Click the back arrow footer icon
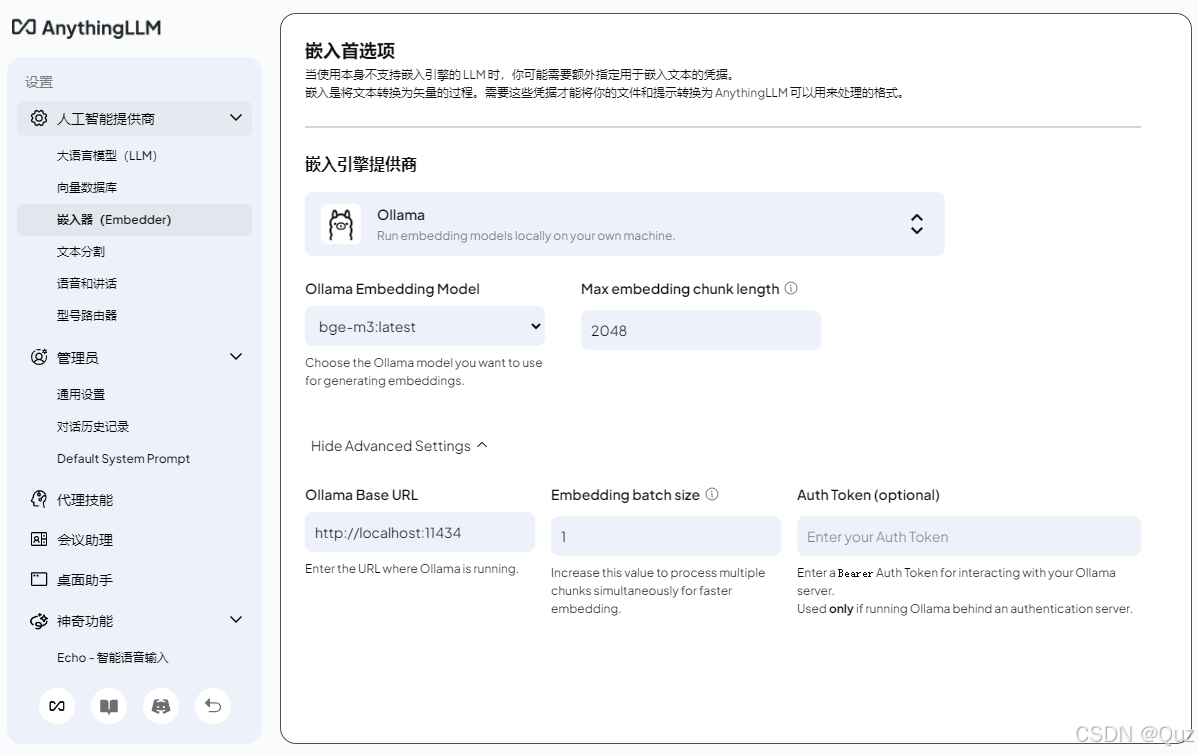This screenshot has height=754, width=1198. [213, 706]
